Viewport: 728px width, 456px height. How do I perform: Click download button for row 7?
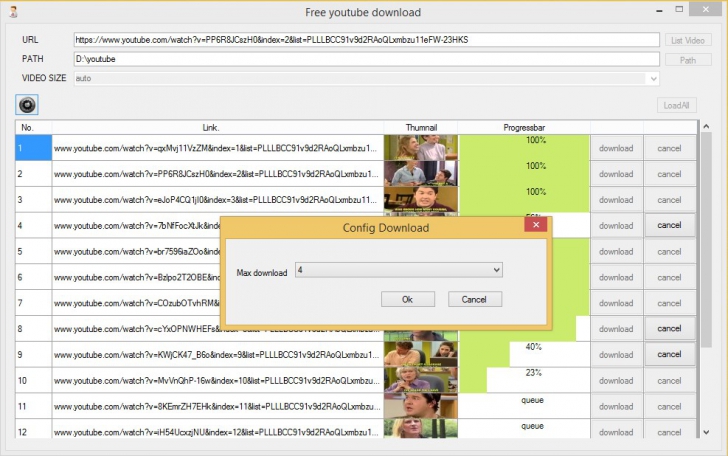(616, 303)
